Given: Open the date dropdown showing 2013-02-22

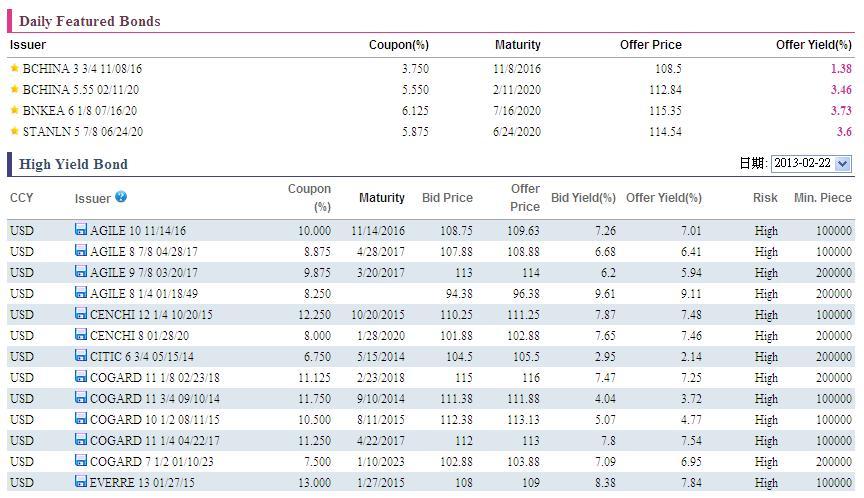Looking at the screenshot, I should pyautogui.click(x=811, y=164).
